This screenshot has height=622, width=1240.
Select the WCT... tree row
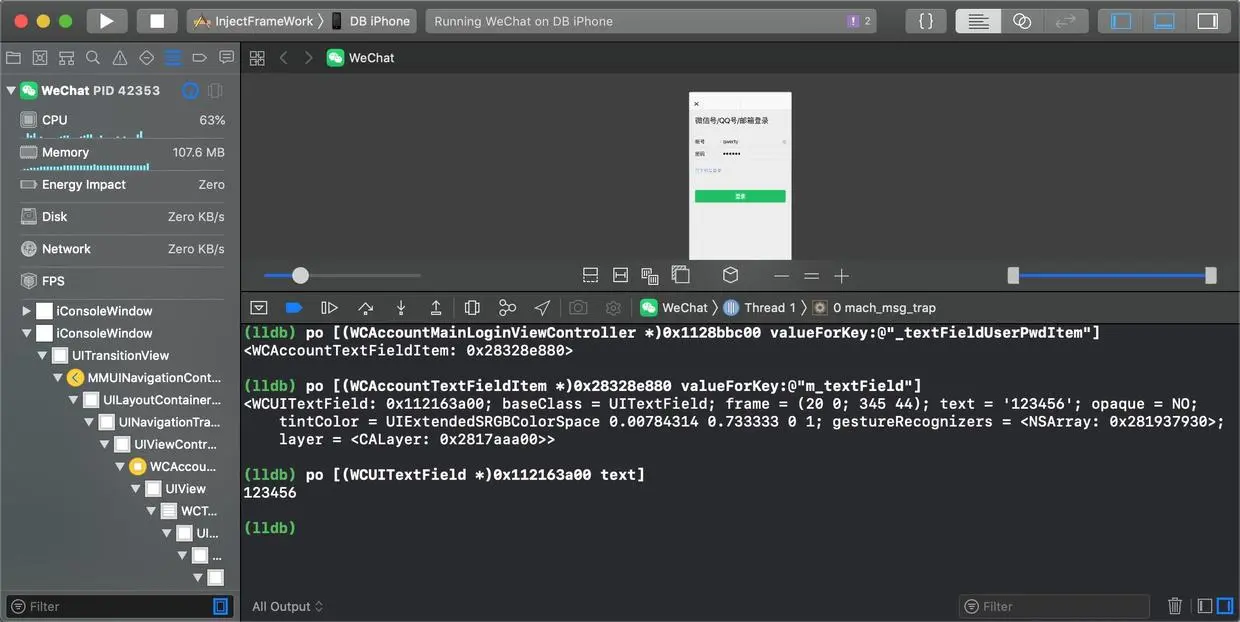tap(120, 511)
